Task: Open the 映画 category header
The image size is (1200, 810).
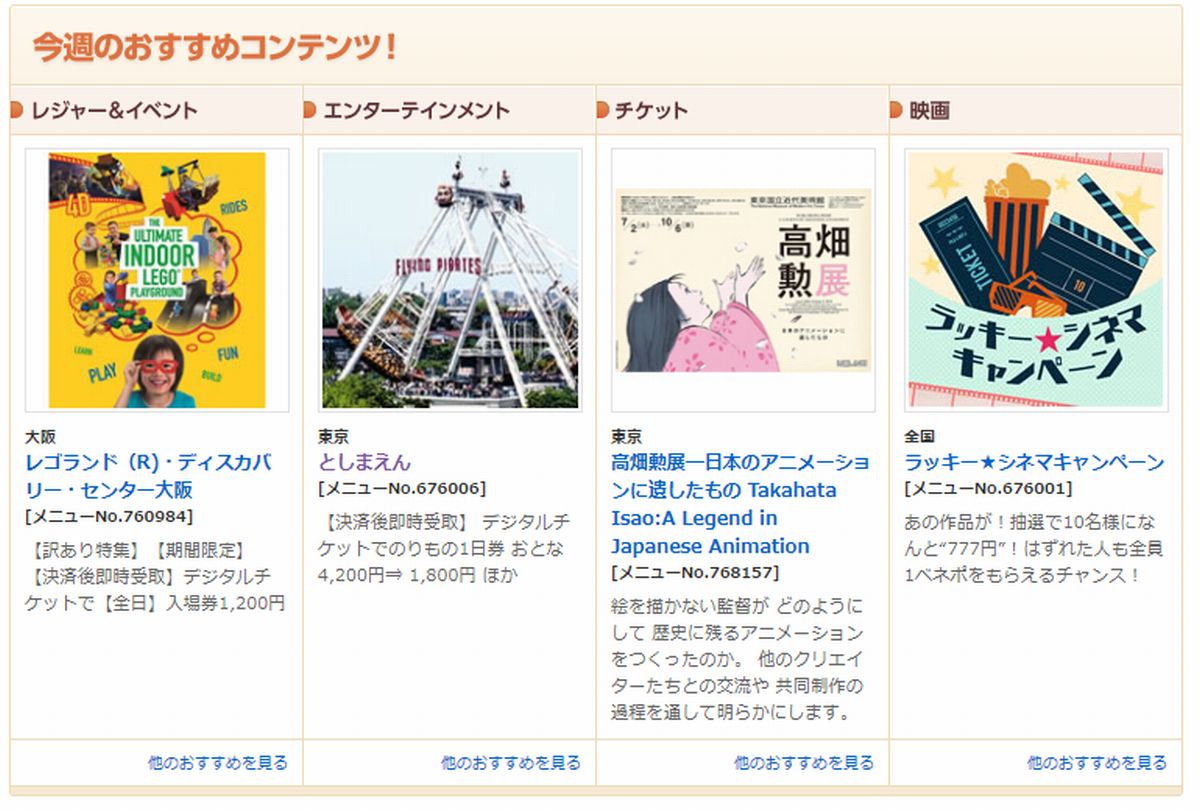Action: pos(929,111)
